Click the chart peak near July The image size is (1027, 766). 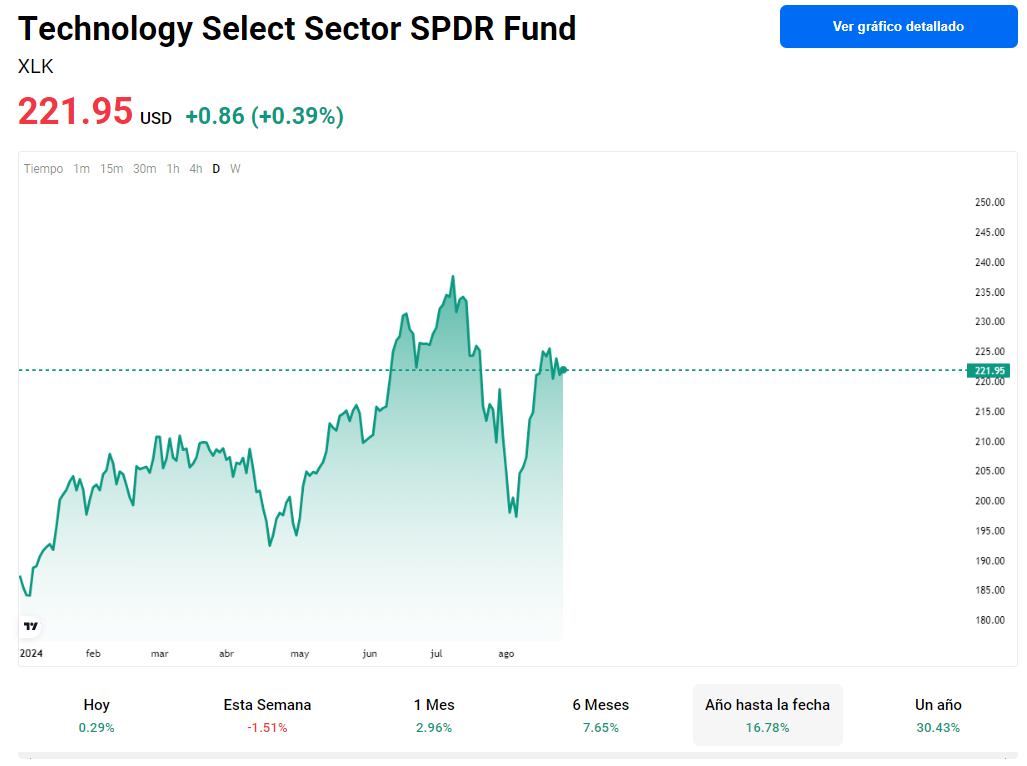click(x=453, y=277)
